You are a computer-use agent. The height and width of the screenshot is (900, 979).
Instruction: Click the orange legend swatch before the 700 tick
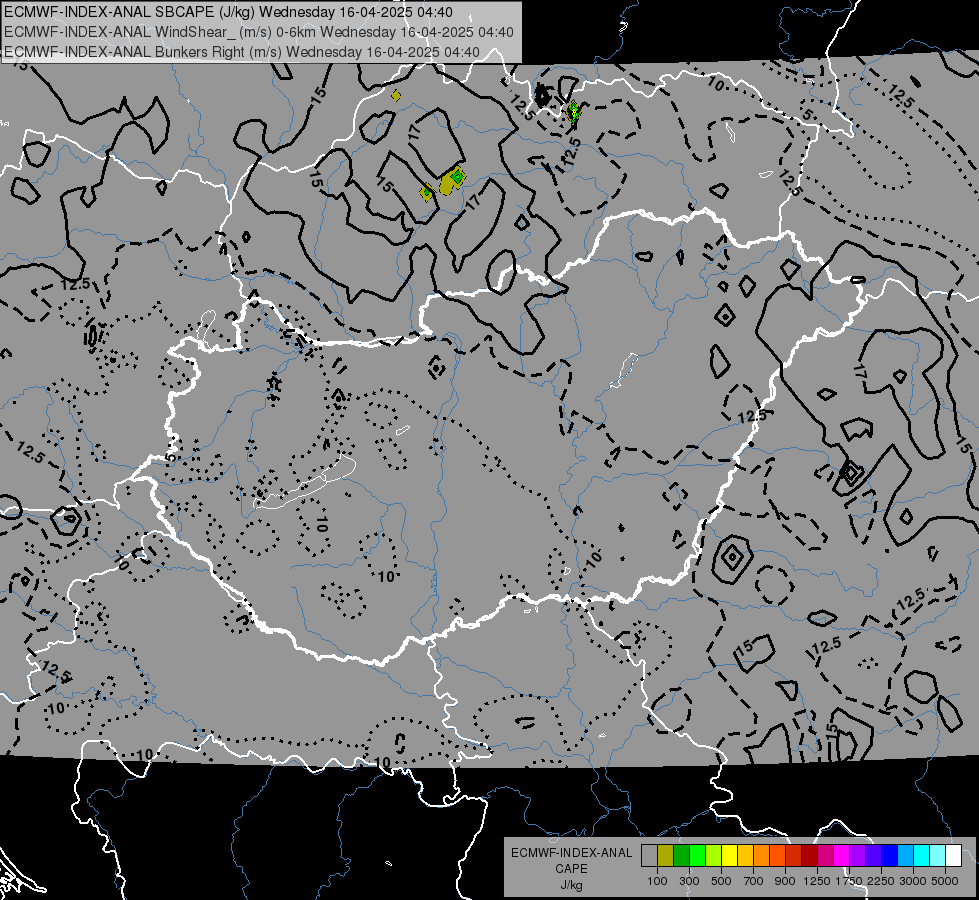762,856
